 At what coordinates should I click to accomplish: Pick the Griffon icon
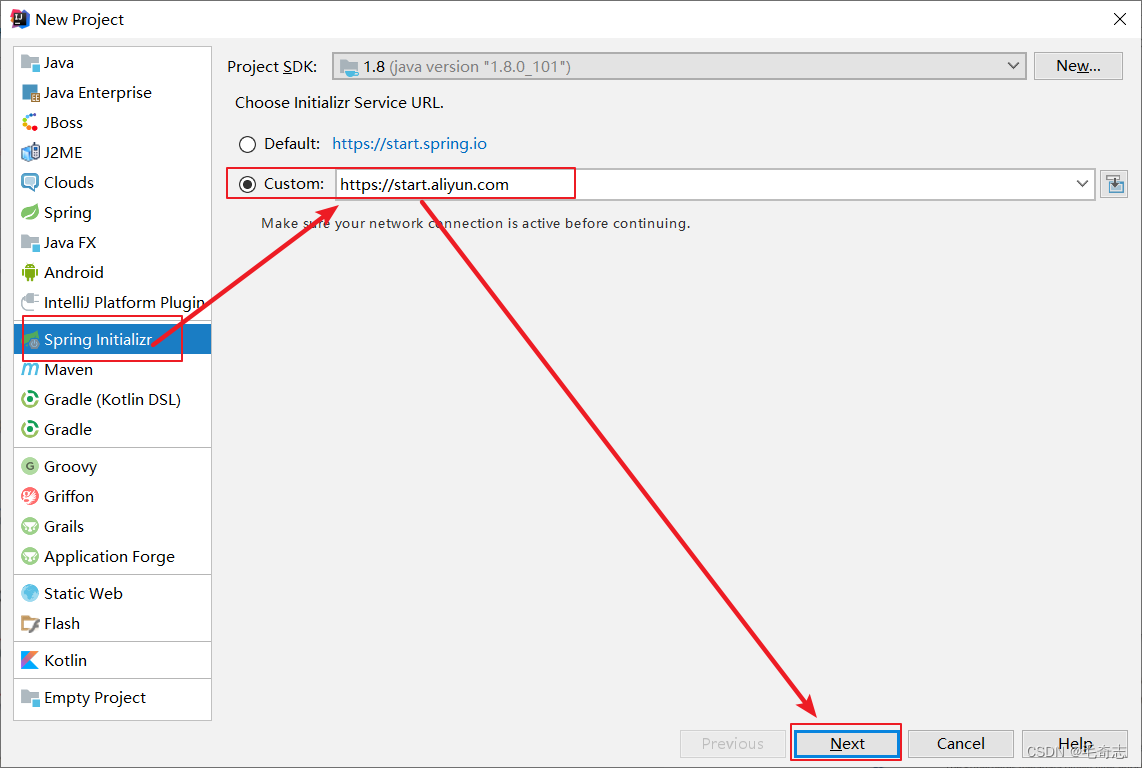point(30,496)
